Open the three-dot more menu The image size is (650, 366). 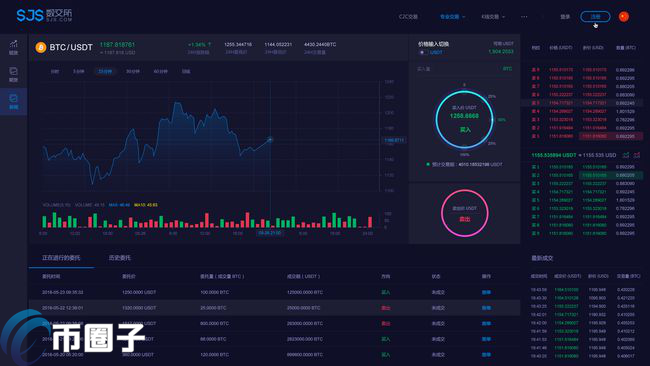point(524,17)
